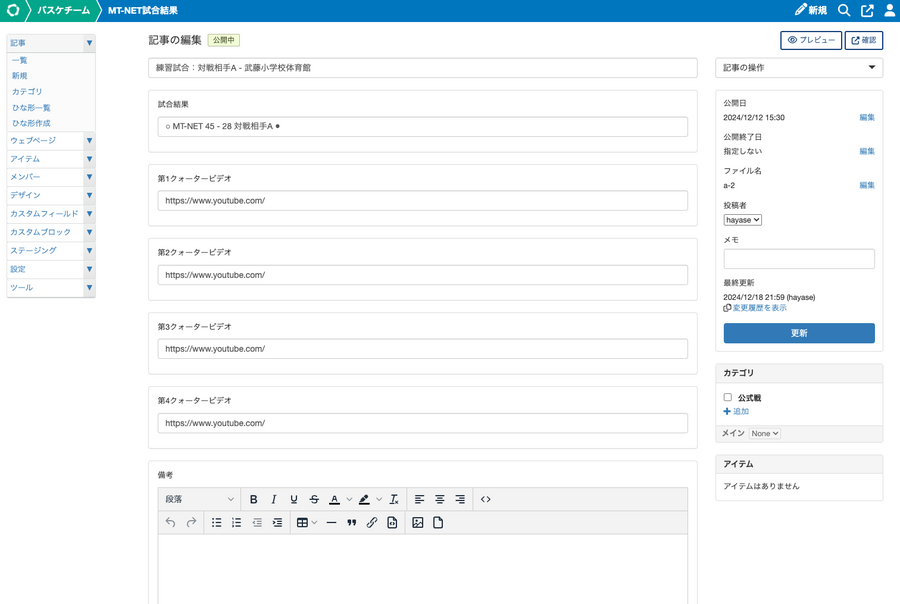This screenshot has height=604, width=900.
Task: Center-align text in the editor
Action: pos(440,500)
